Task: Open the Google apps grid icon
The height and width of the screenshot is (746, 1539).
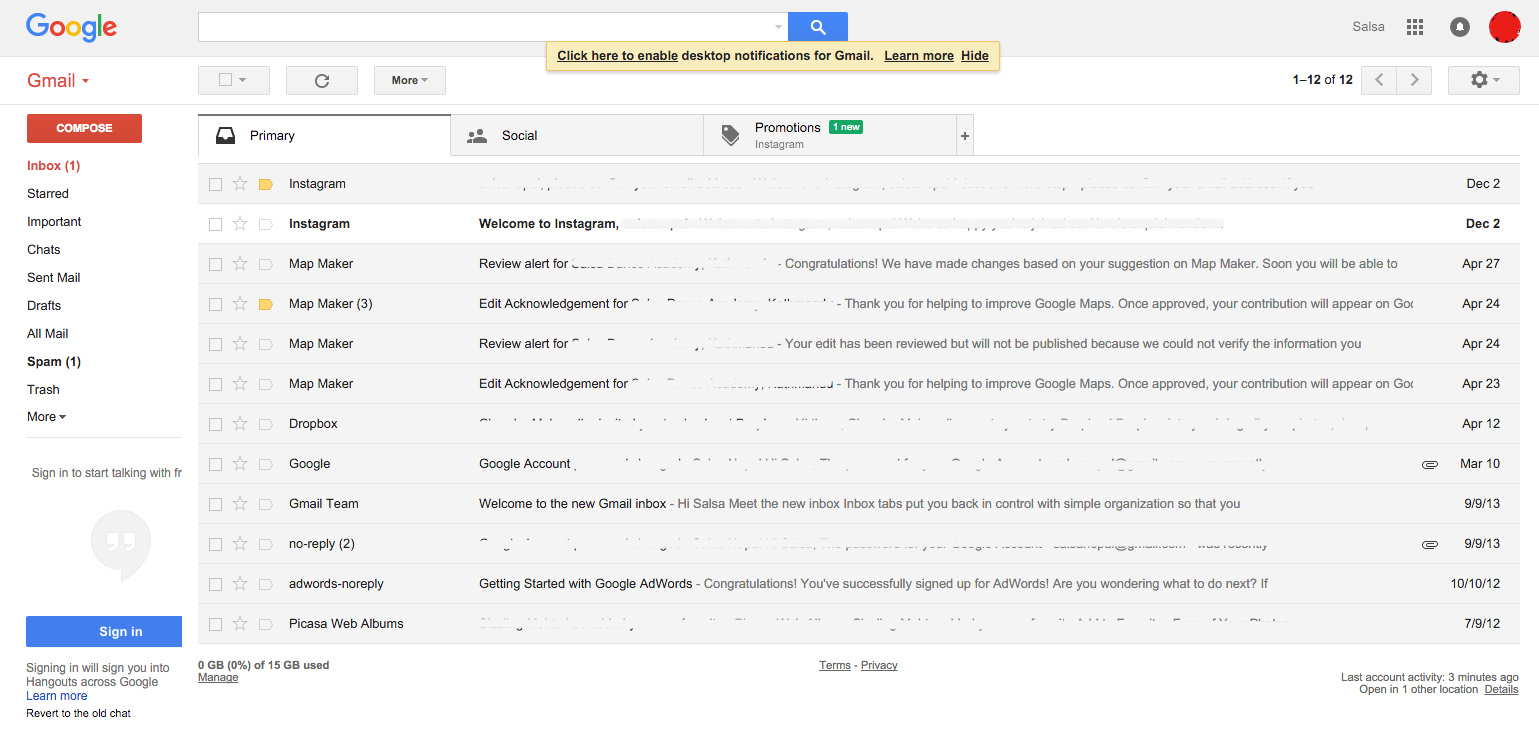Action: [x=1415, y=27]
